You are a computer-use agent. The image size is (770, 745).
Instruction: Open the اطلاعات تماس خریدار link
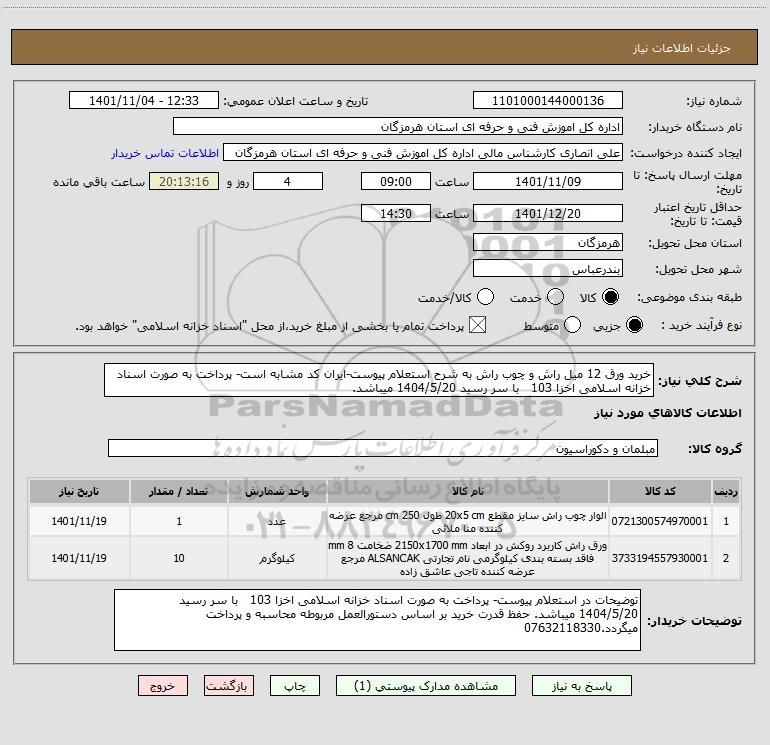coord(165,153)
